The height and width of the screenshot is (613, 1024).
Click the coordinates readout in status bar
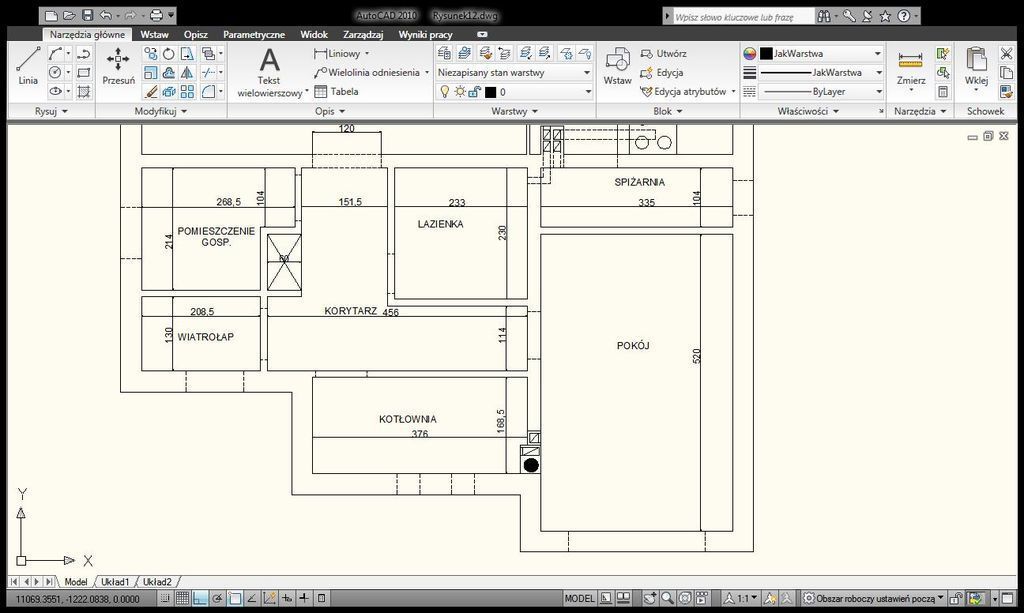pos(77,599)
